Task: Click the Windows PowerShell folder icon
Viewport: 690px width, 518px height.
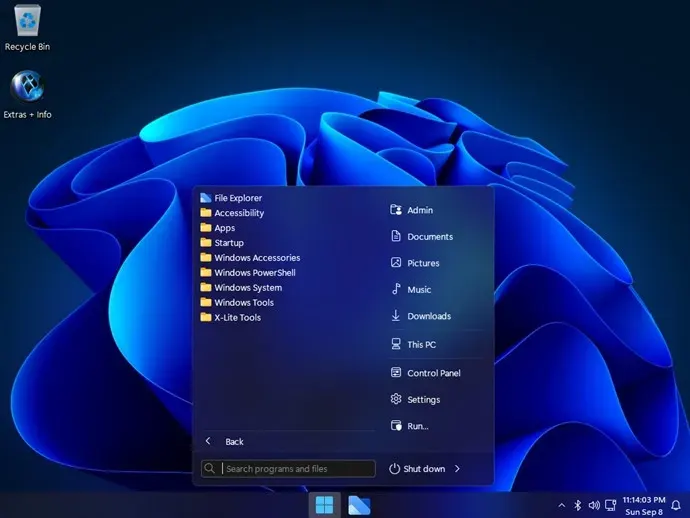Action: click(206, 273)
